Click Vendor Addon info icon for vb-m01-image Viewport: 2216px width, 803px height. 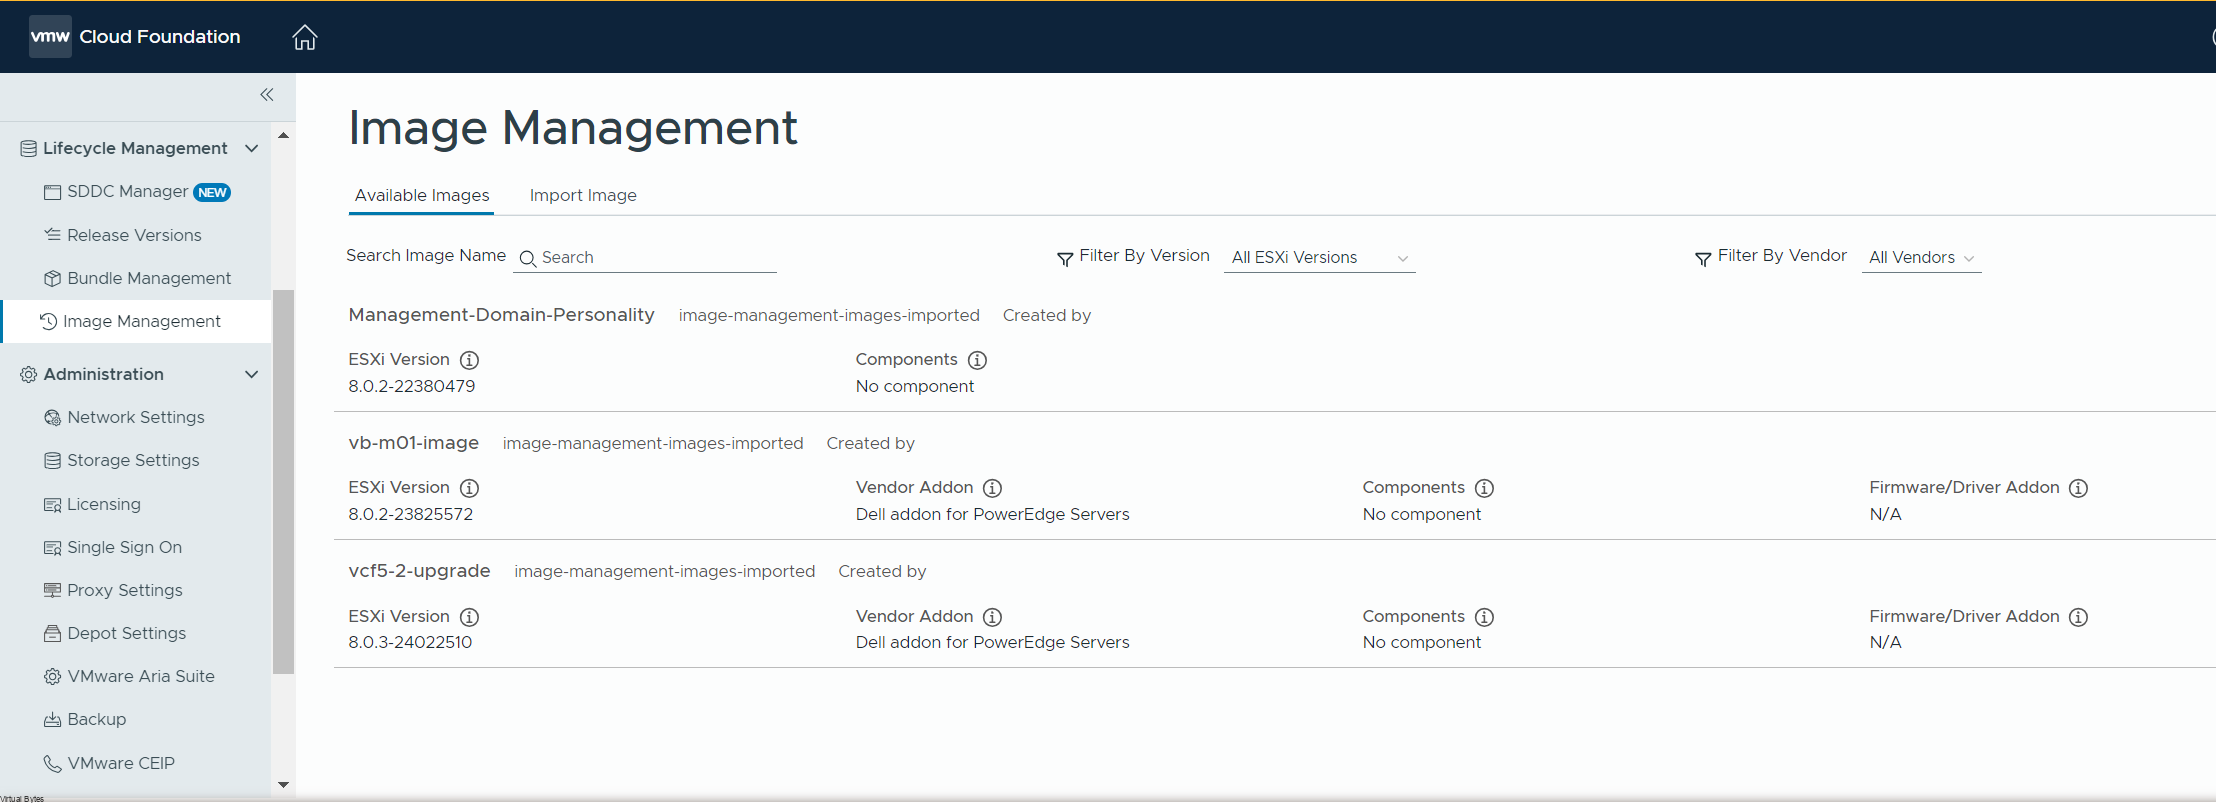(x=992, y=488)
